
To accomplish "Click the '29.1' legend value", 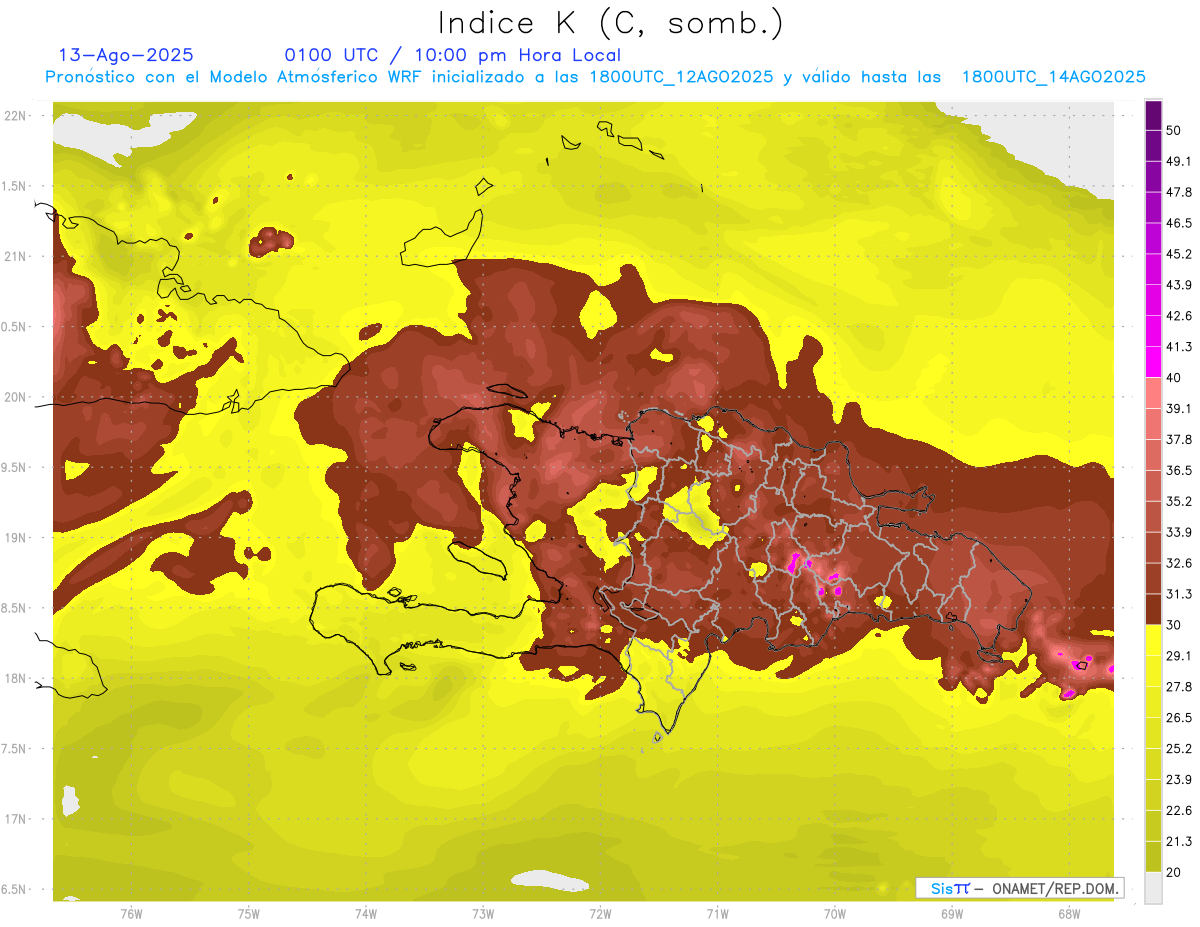I will click(1179, 655).
